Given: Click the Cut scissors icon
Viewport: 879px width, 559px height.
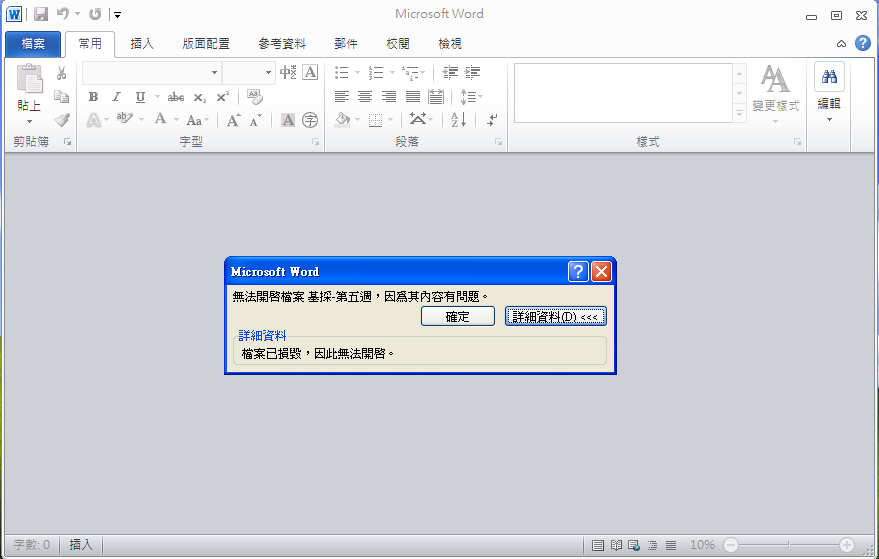Looking at the screenshot, I should tap(62, 73).
